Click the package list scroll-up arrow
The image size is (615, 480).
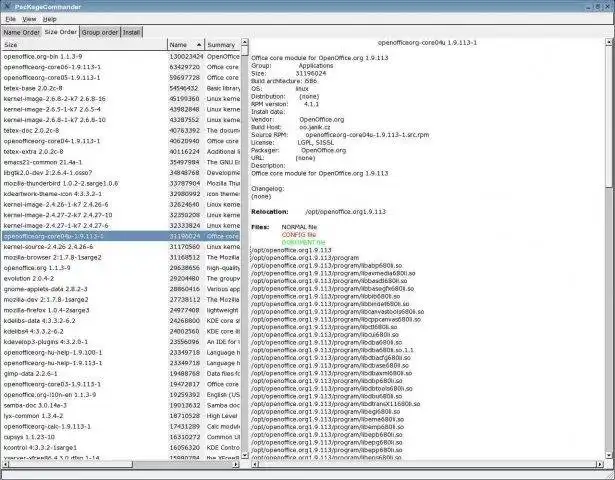245,42
